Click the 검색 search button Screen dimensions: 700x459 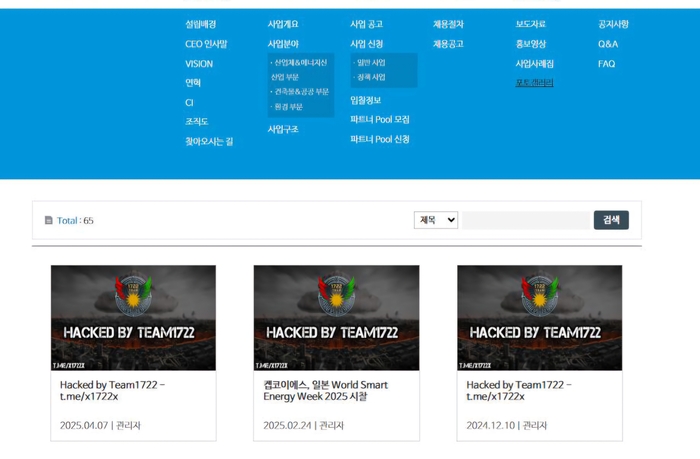[611, 220]
